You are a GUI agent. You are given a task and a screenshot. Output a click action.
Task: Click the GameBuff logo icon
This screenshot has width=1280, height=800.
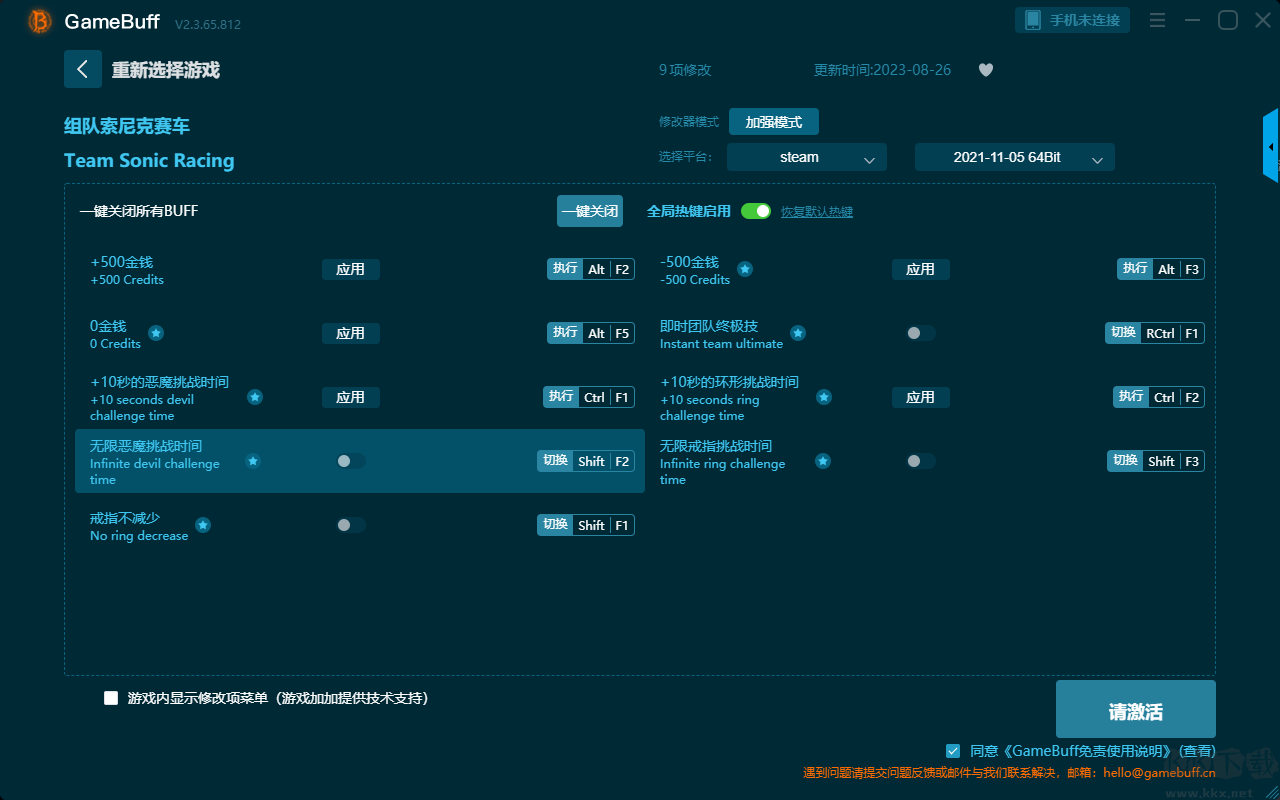(x=40, y=21)
